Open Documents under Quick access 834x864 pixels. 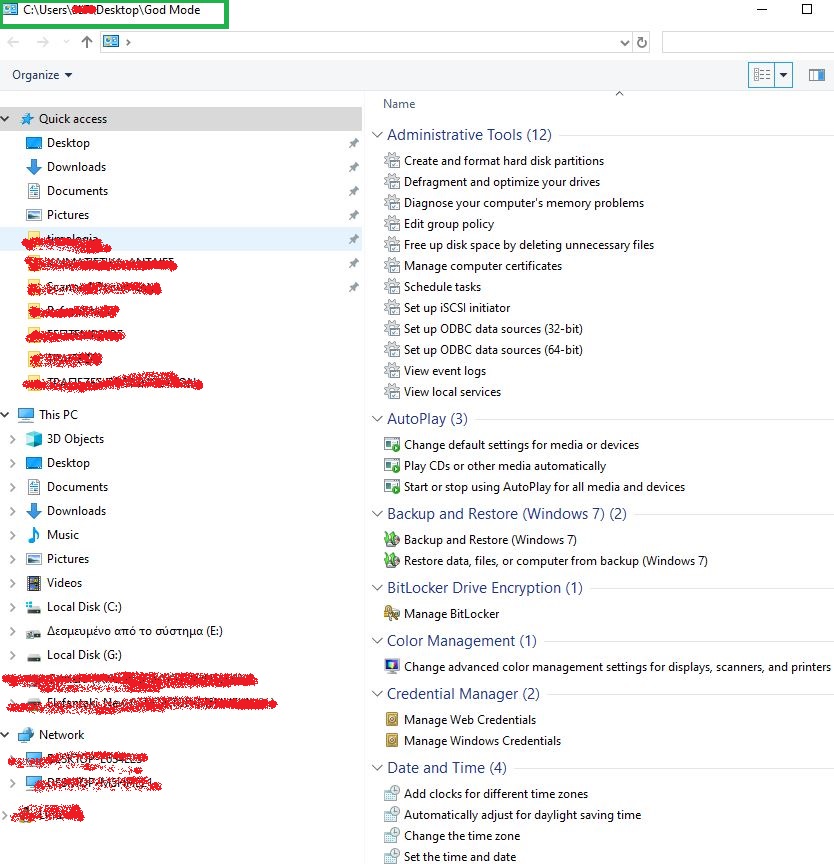(x=77, y=191)
